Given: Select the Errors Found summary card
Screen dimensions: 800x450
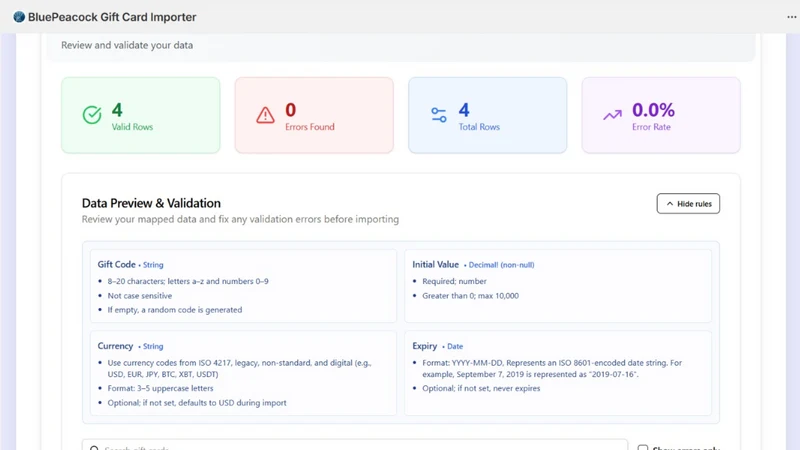Looking at the screenshot, I should [314, 115].
